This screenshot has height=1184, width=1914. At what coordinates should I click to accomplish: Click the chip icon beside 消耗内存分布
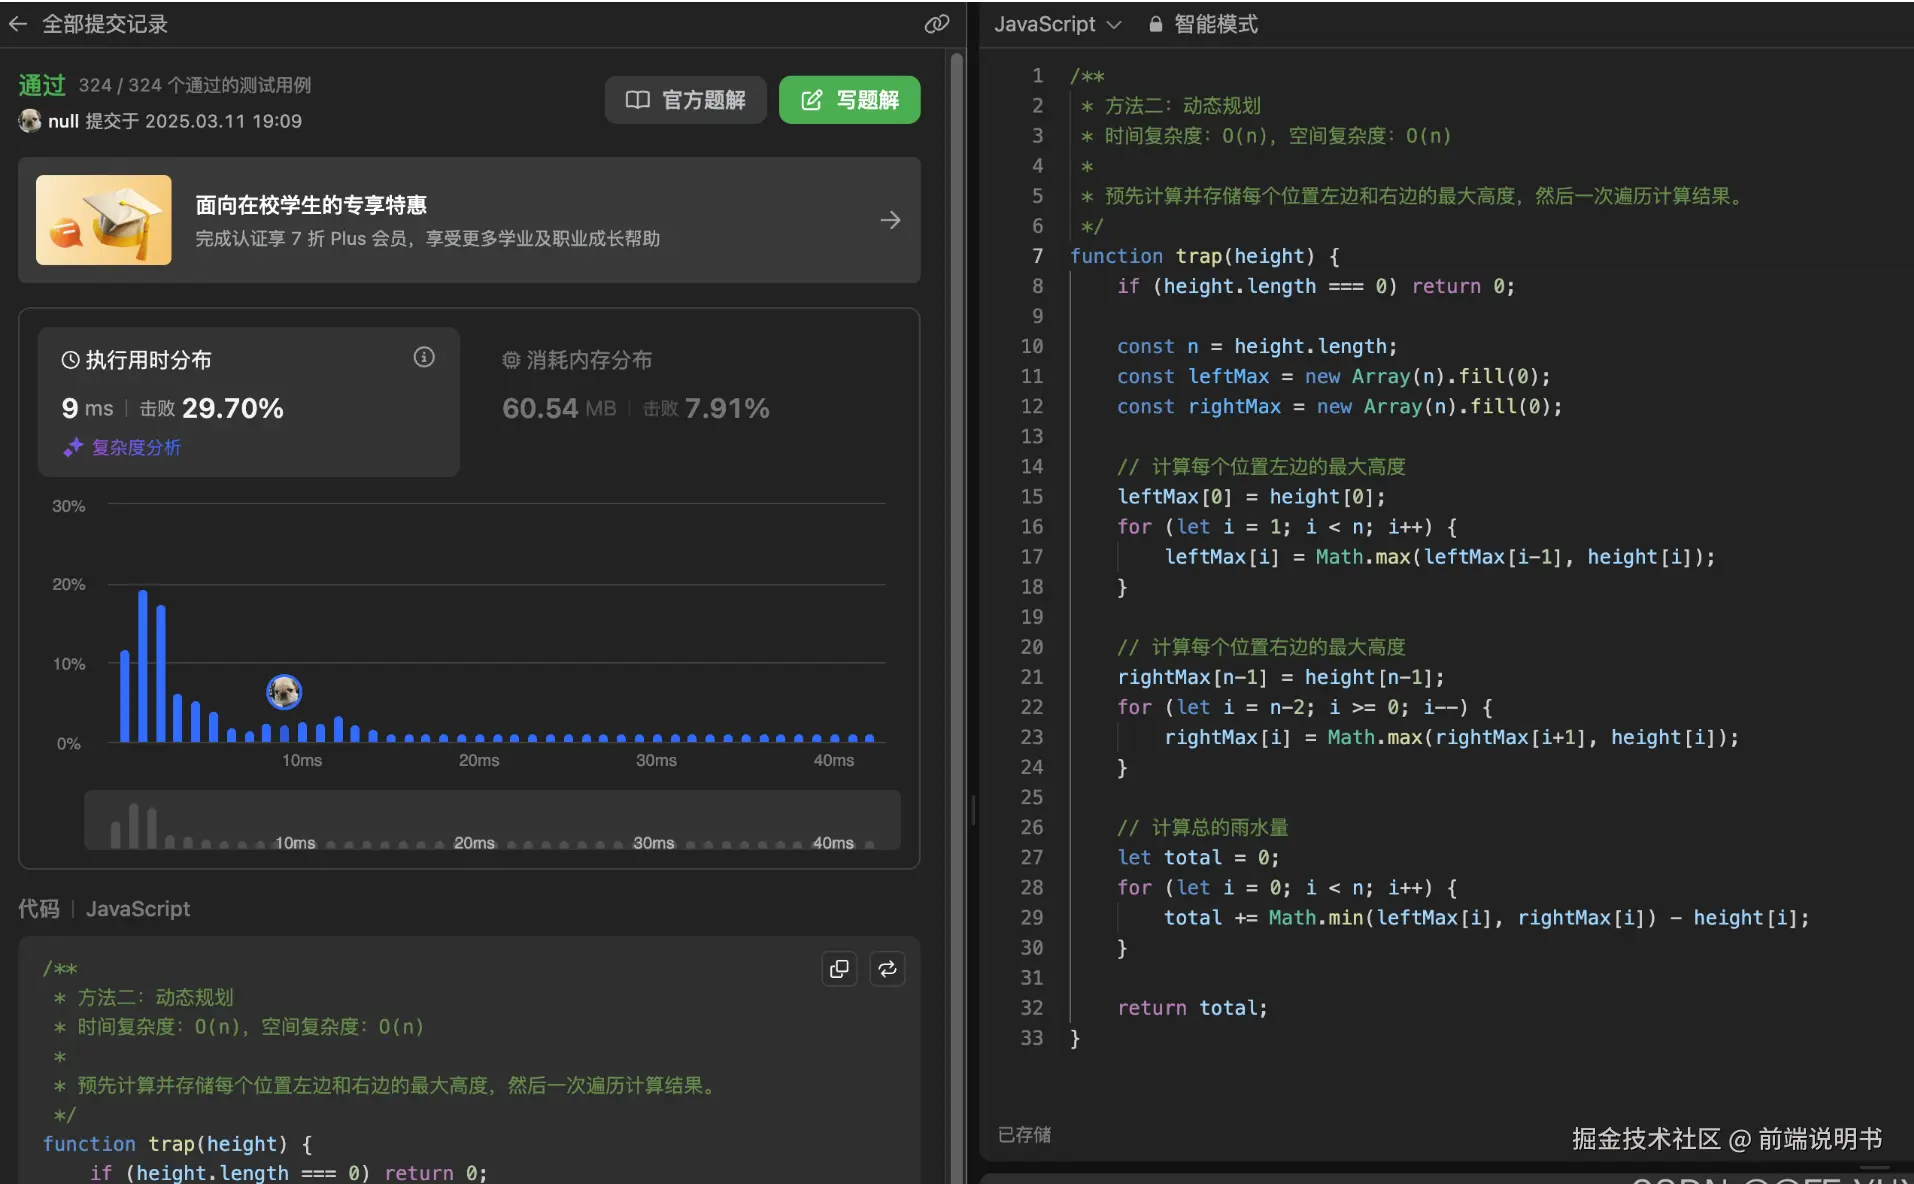point(511,360)
